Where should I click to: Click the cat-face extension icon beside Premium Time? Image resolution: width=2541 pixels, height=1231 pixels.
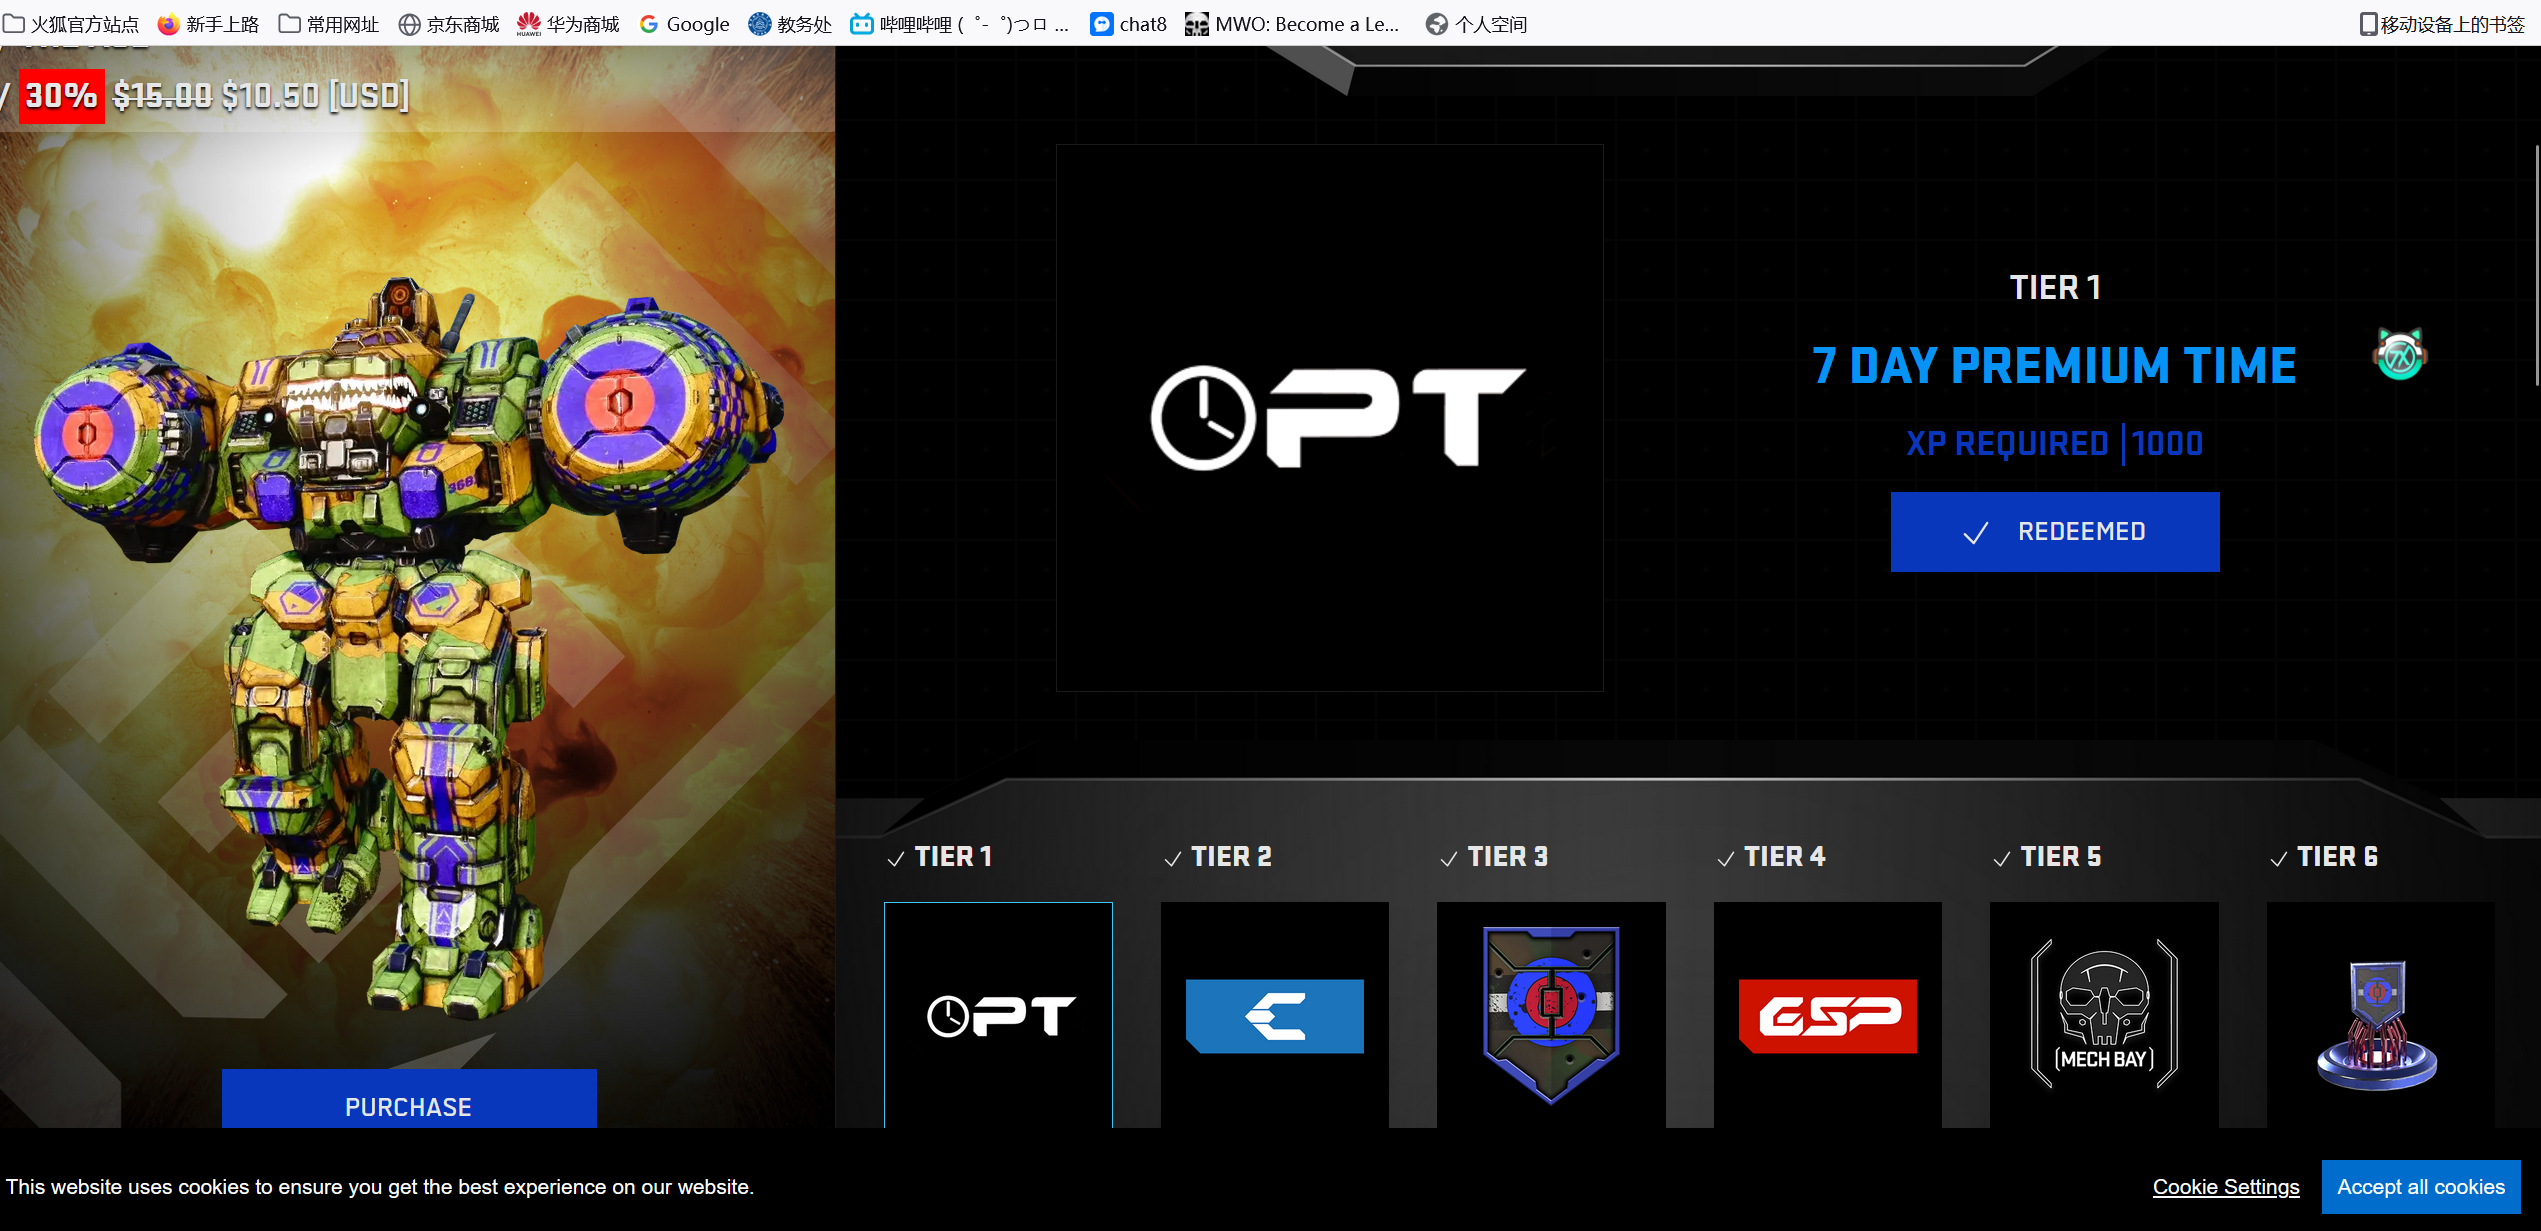(2399, 355)
